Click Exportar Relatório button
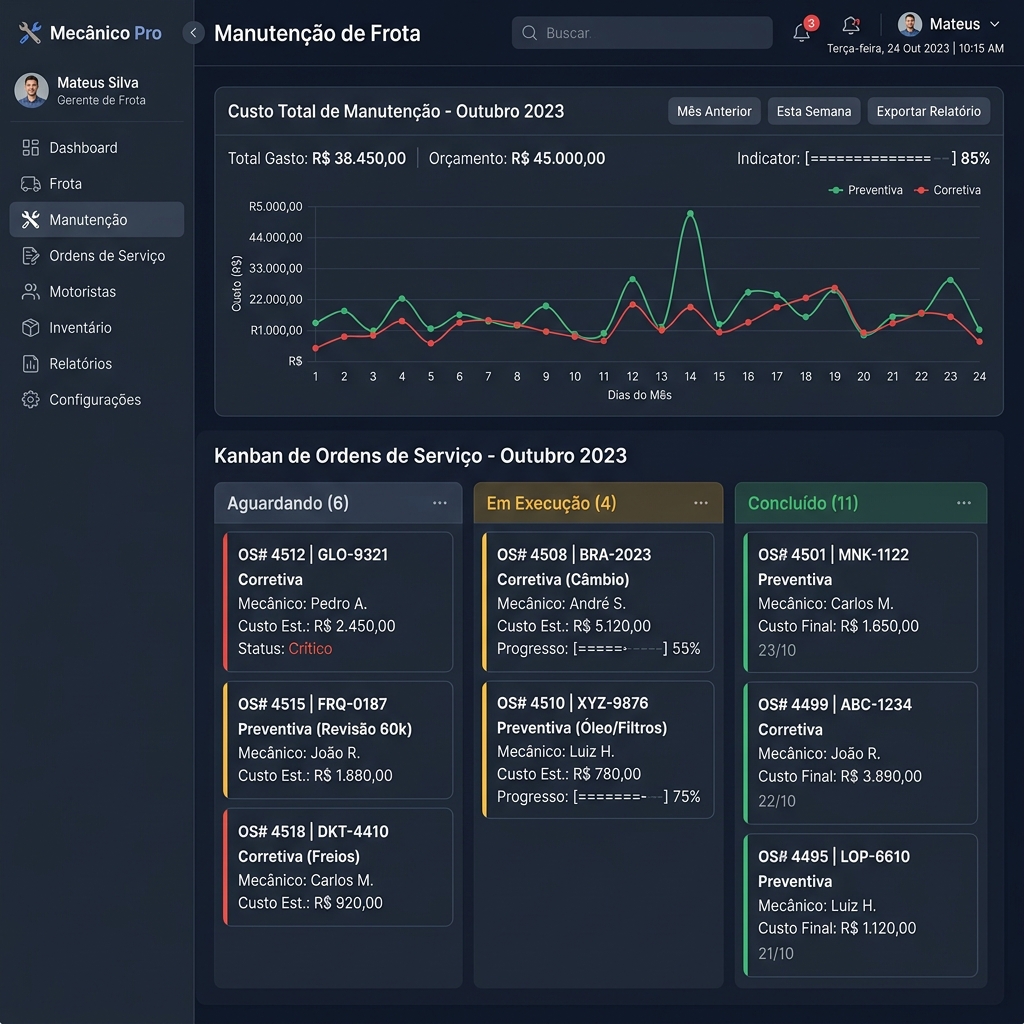1024x1024 pixels. [x=928, y=111]
